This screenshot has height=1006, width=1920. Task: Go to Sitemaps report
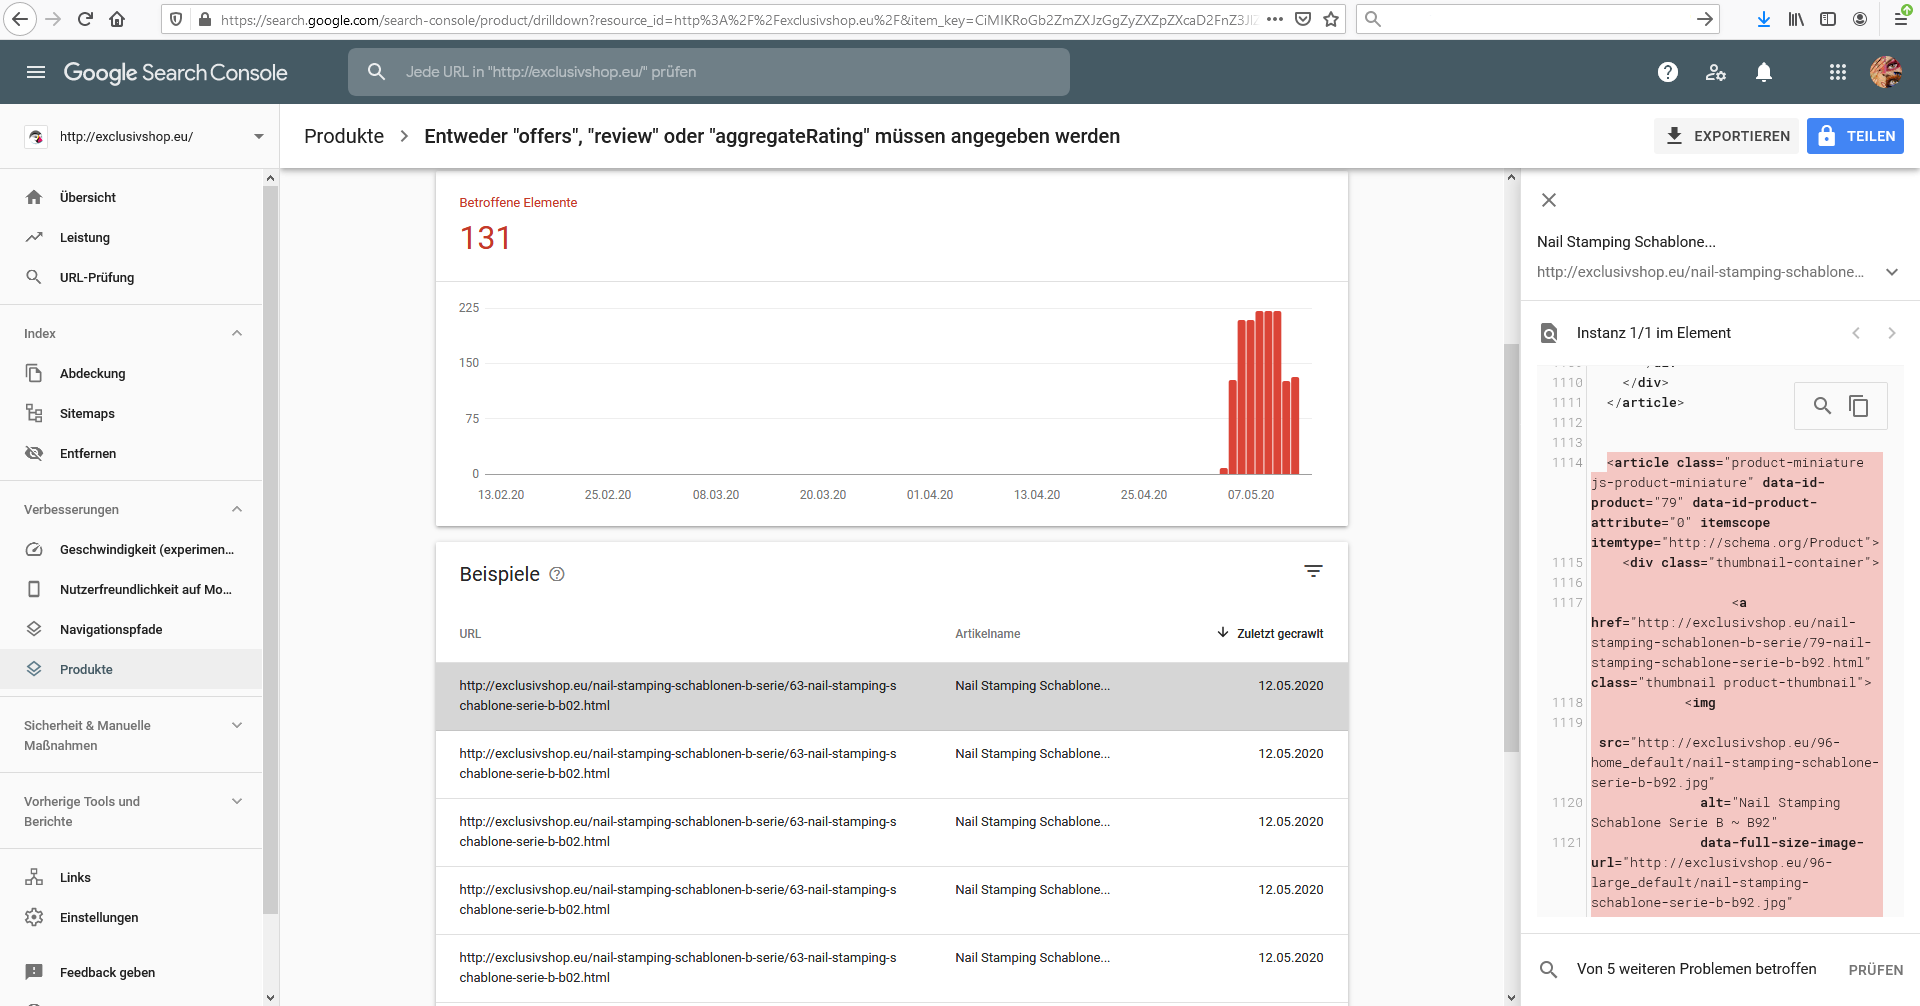(87, 413)
